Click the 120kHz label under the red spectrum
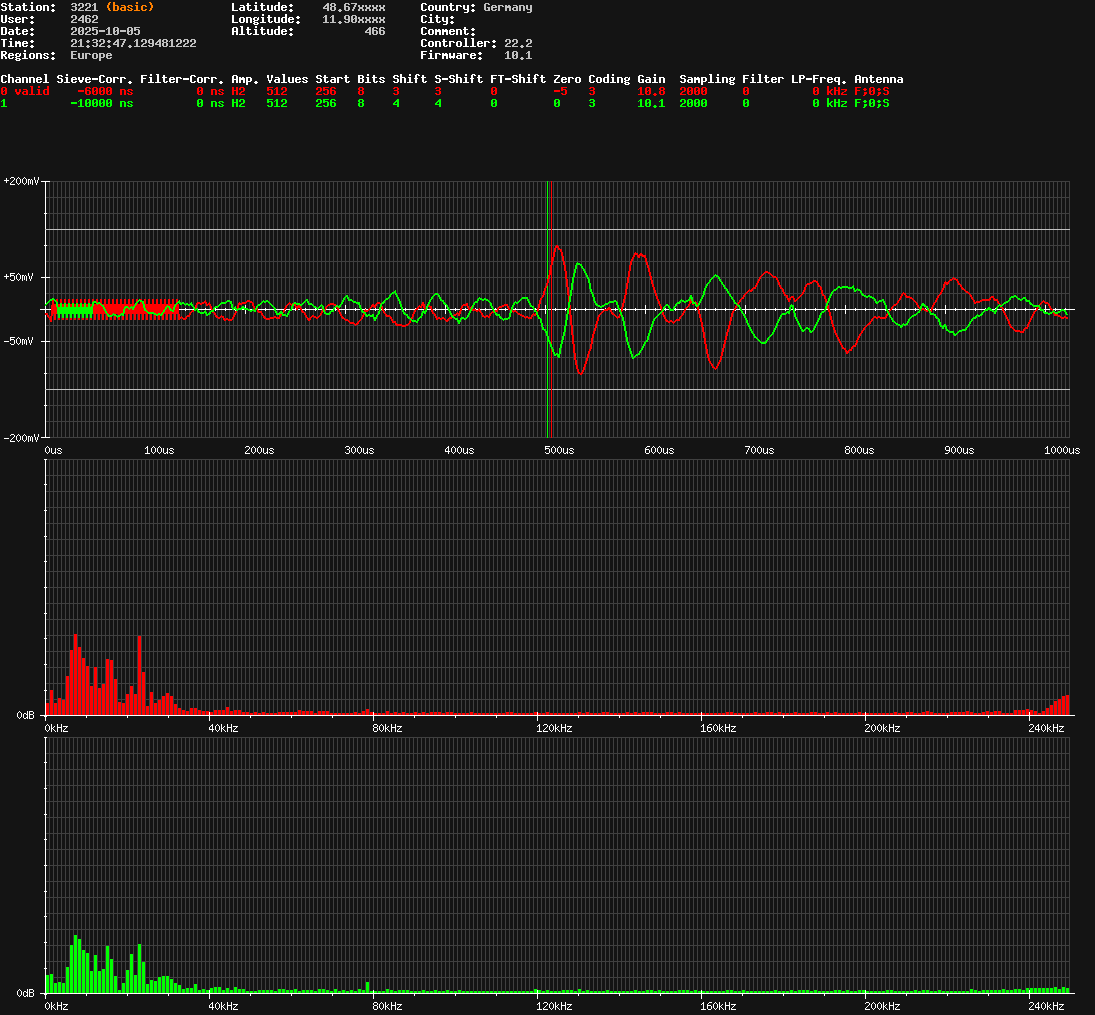This screenshot has height=1015, width=1095. click(x=554, y=728)
